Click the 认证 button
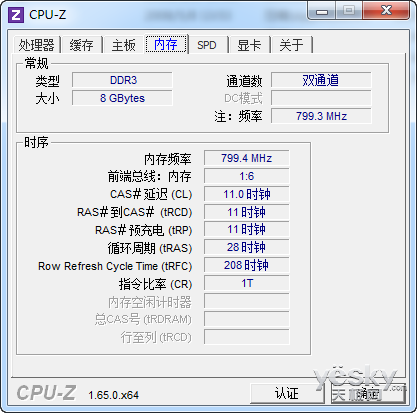 287,394
